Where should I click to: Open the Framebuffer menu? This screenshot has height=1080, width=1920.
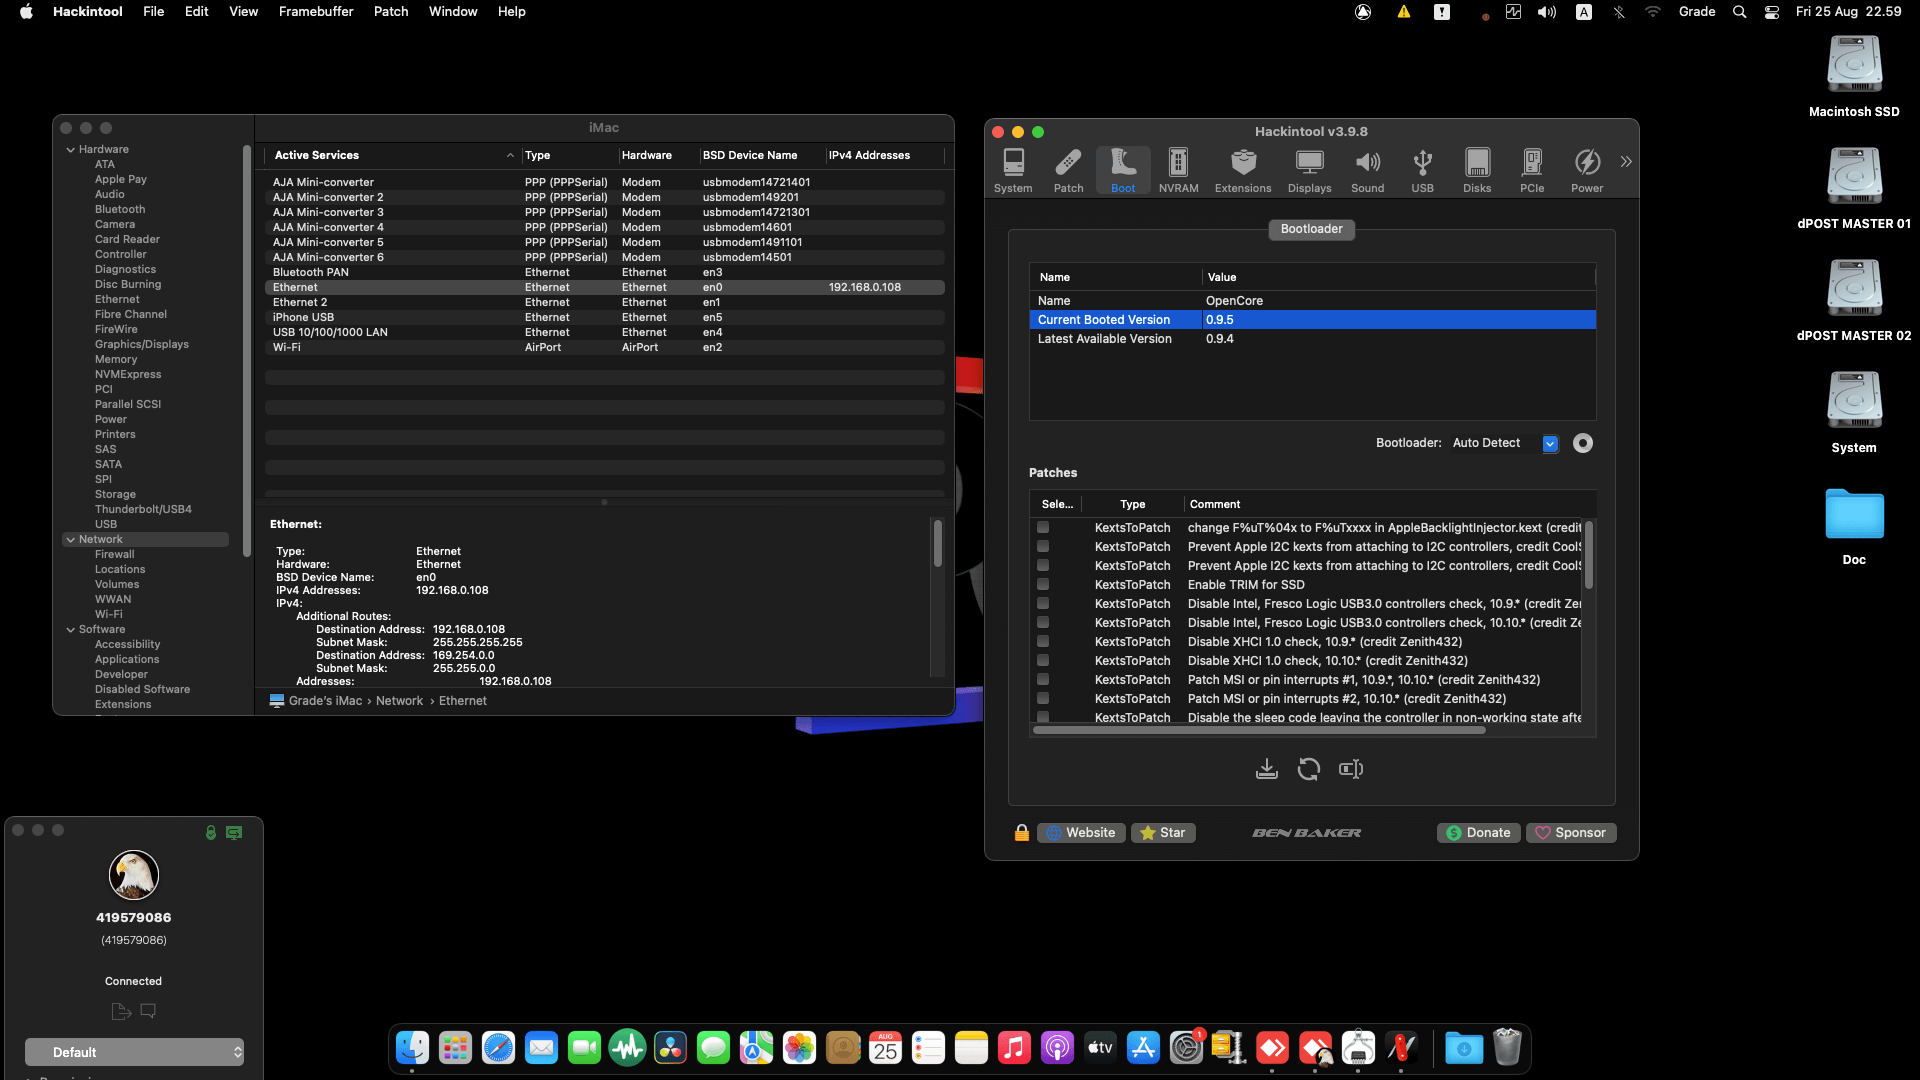point(316,12)
